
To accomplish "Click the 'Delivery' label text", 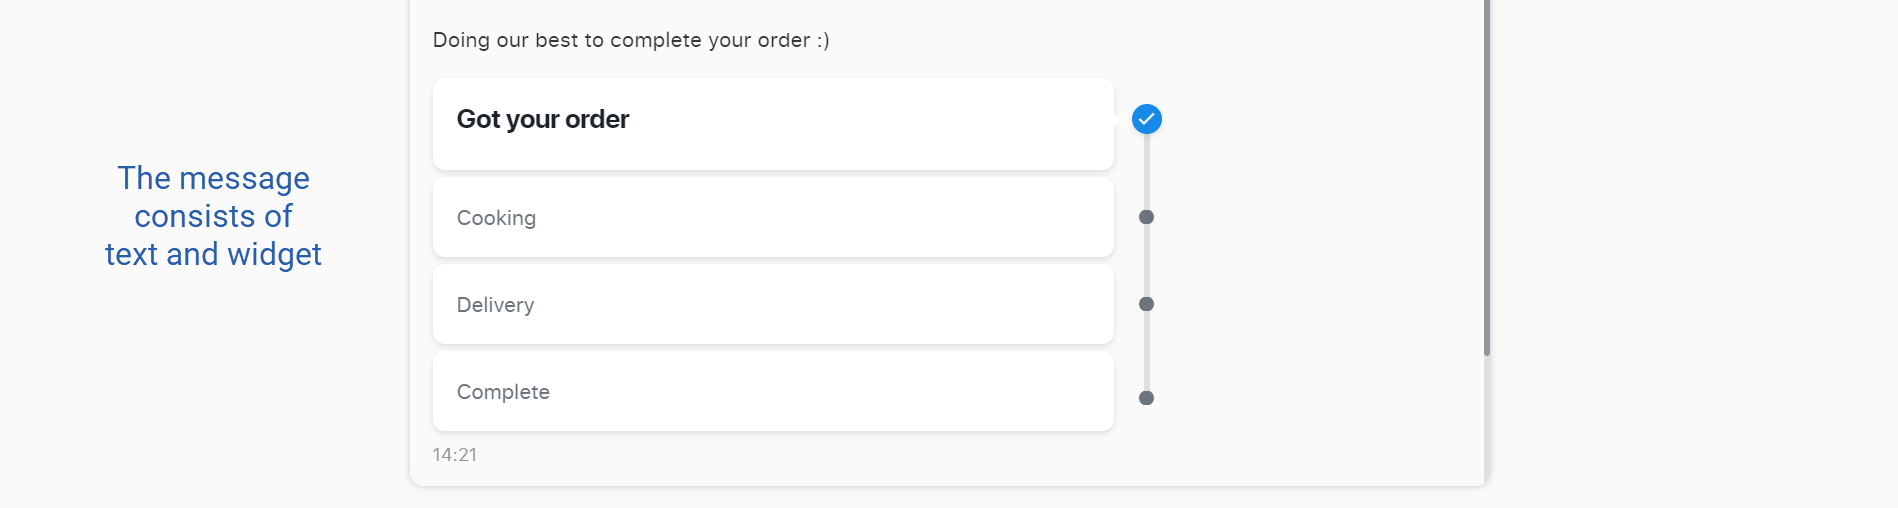I will (x=495, y=305).
